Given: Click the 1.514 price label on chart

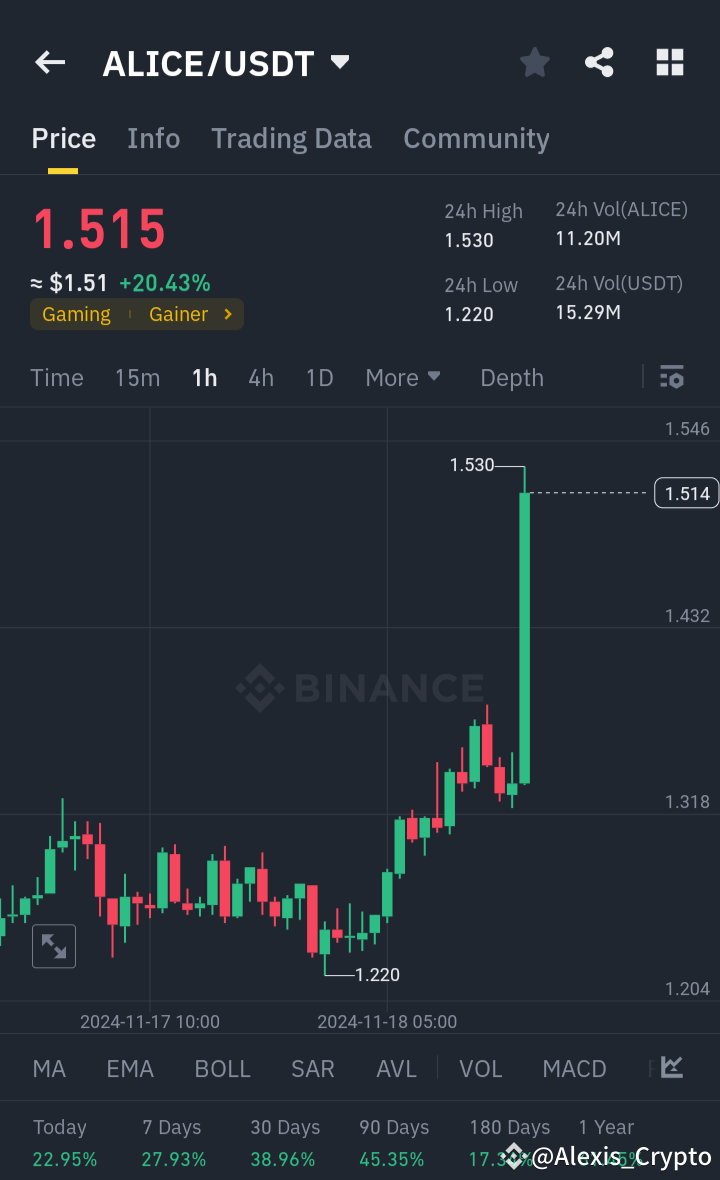Looking at the screenshot, I should 686,493.
